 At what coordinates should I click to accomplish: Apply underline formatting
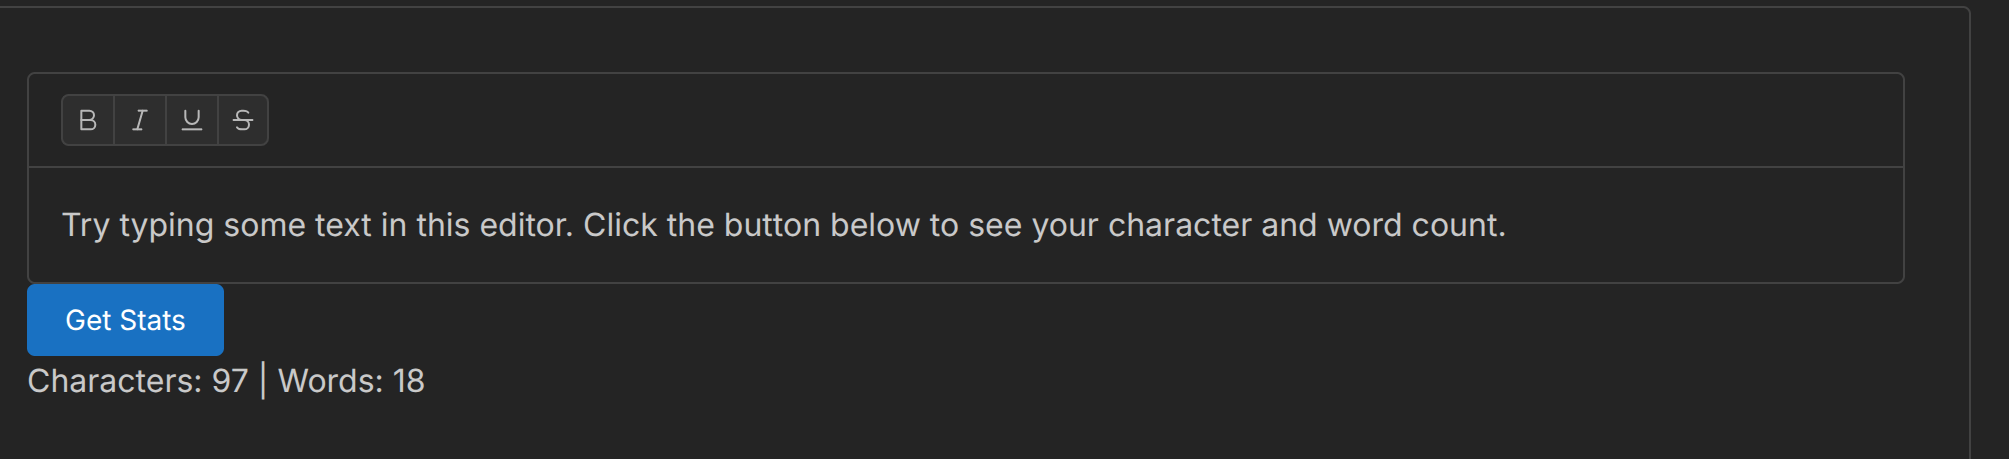click(x=192, y=120)
